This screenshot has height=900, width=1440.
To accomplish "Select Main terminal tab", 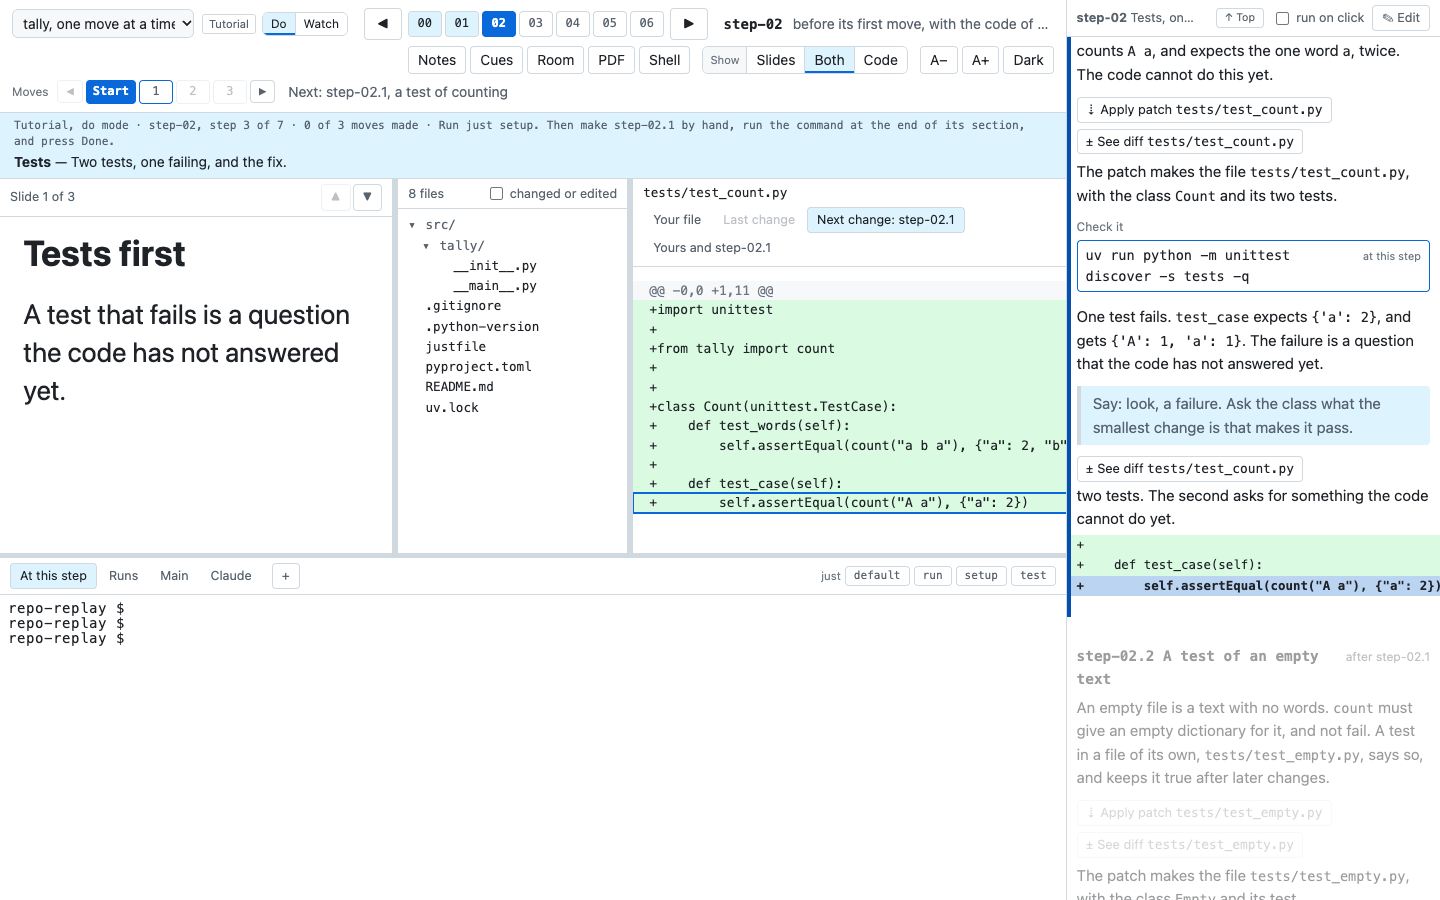I will [x=174, y=576].
